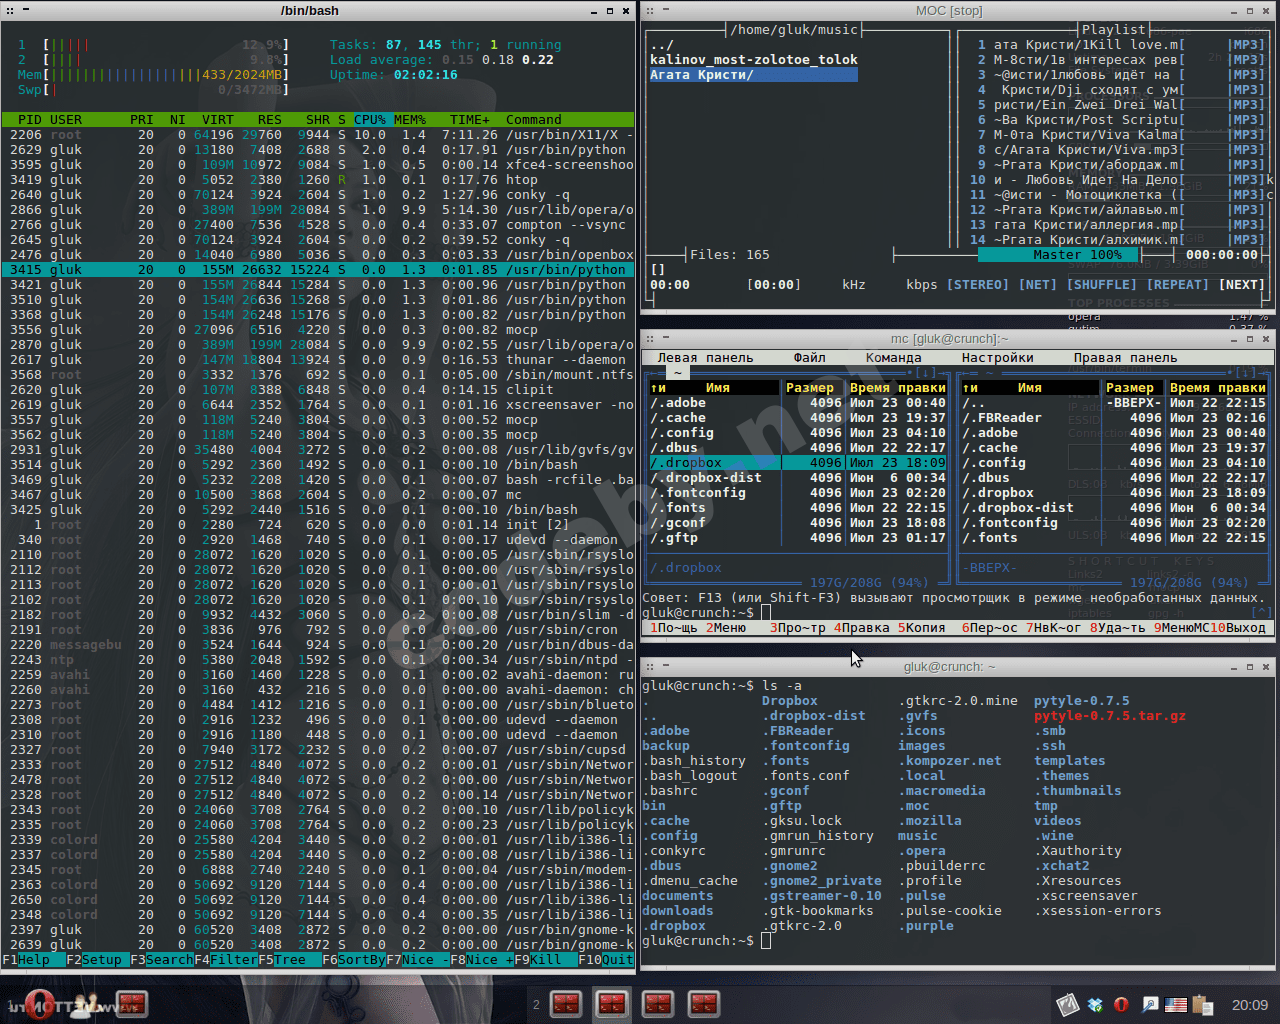Viewport: 1280px width, 1024px height.
Task: Open the Файл menu in Midnight Commander
Action: (x=809, y=358)
